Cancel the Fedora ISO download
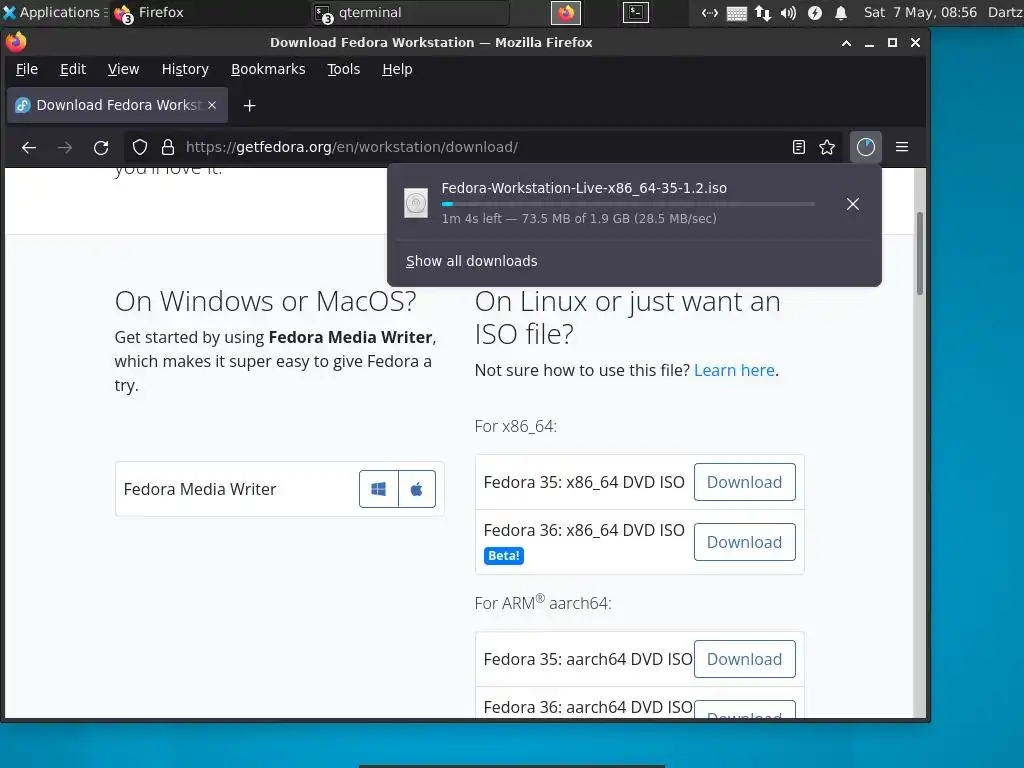Viewport: 1024px width, 768px height. pyautogui.click(x=852, y=204)
